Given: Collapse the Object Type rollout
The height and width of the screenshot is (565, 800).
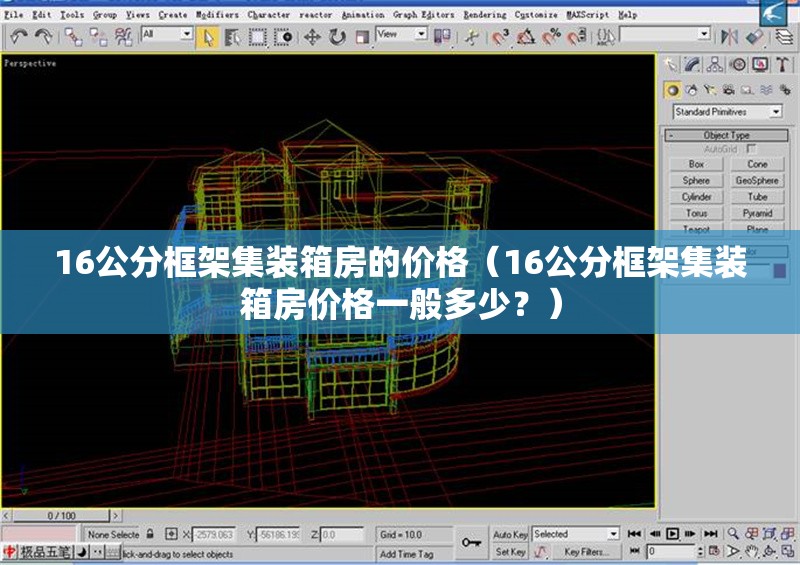Looking at the screenshot, I should point(726,135).
